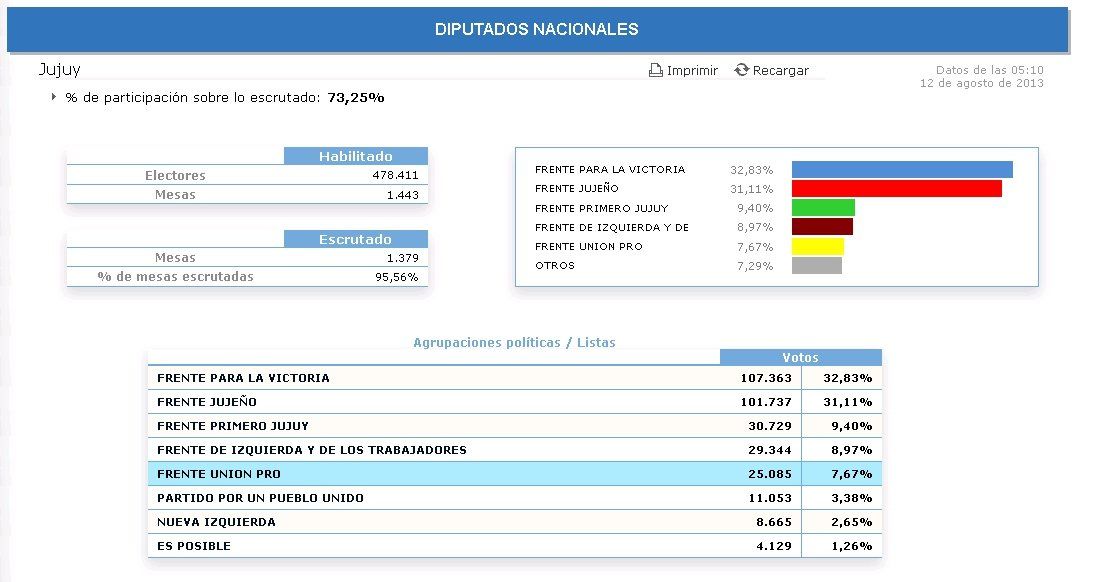The image size is (1093, 582).
Task: Click the Escrutado table header
Action: tap(355, 239)
